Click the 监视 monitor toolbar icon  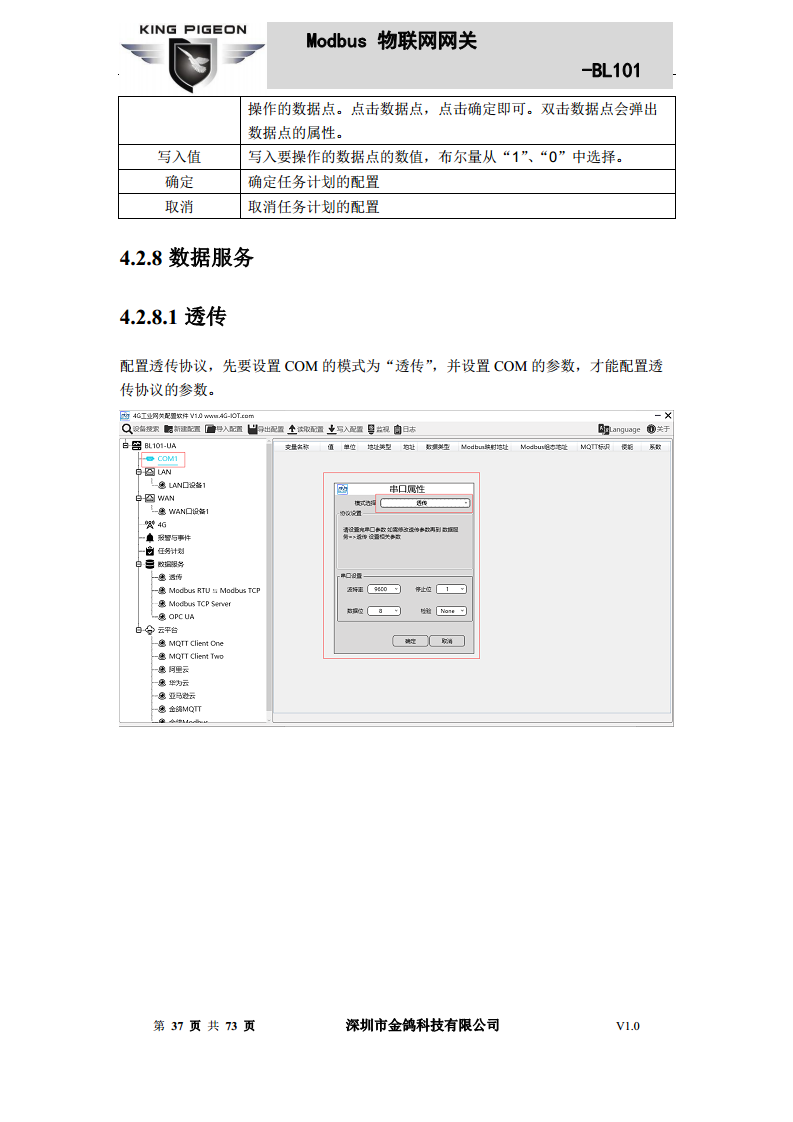(371, 429)
